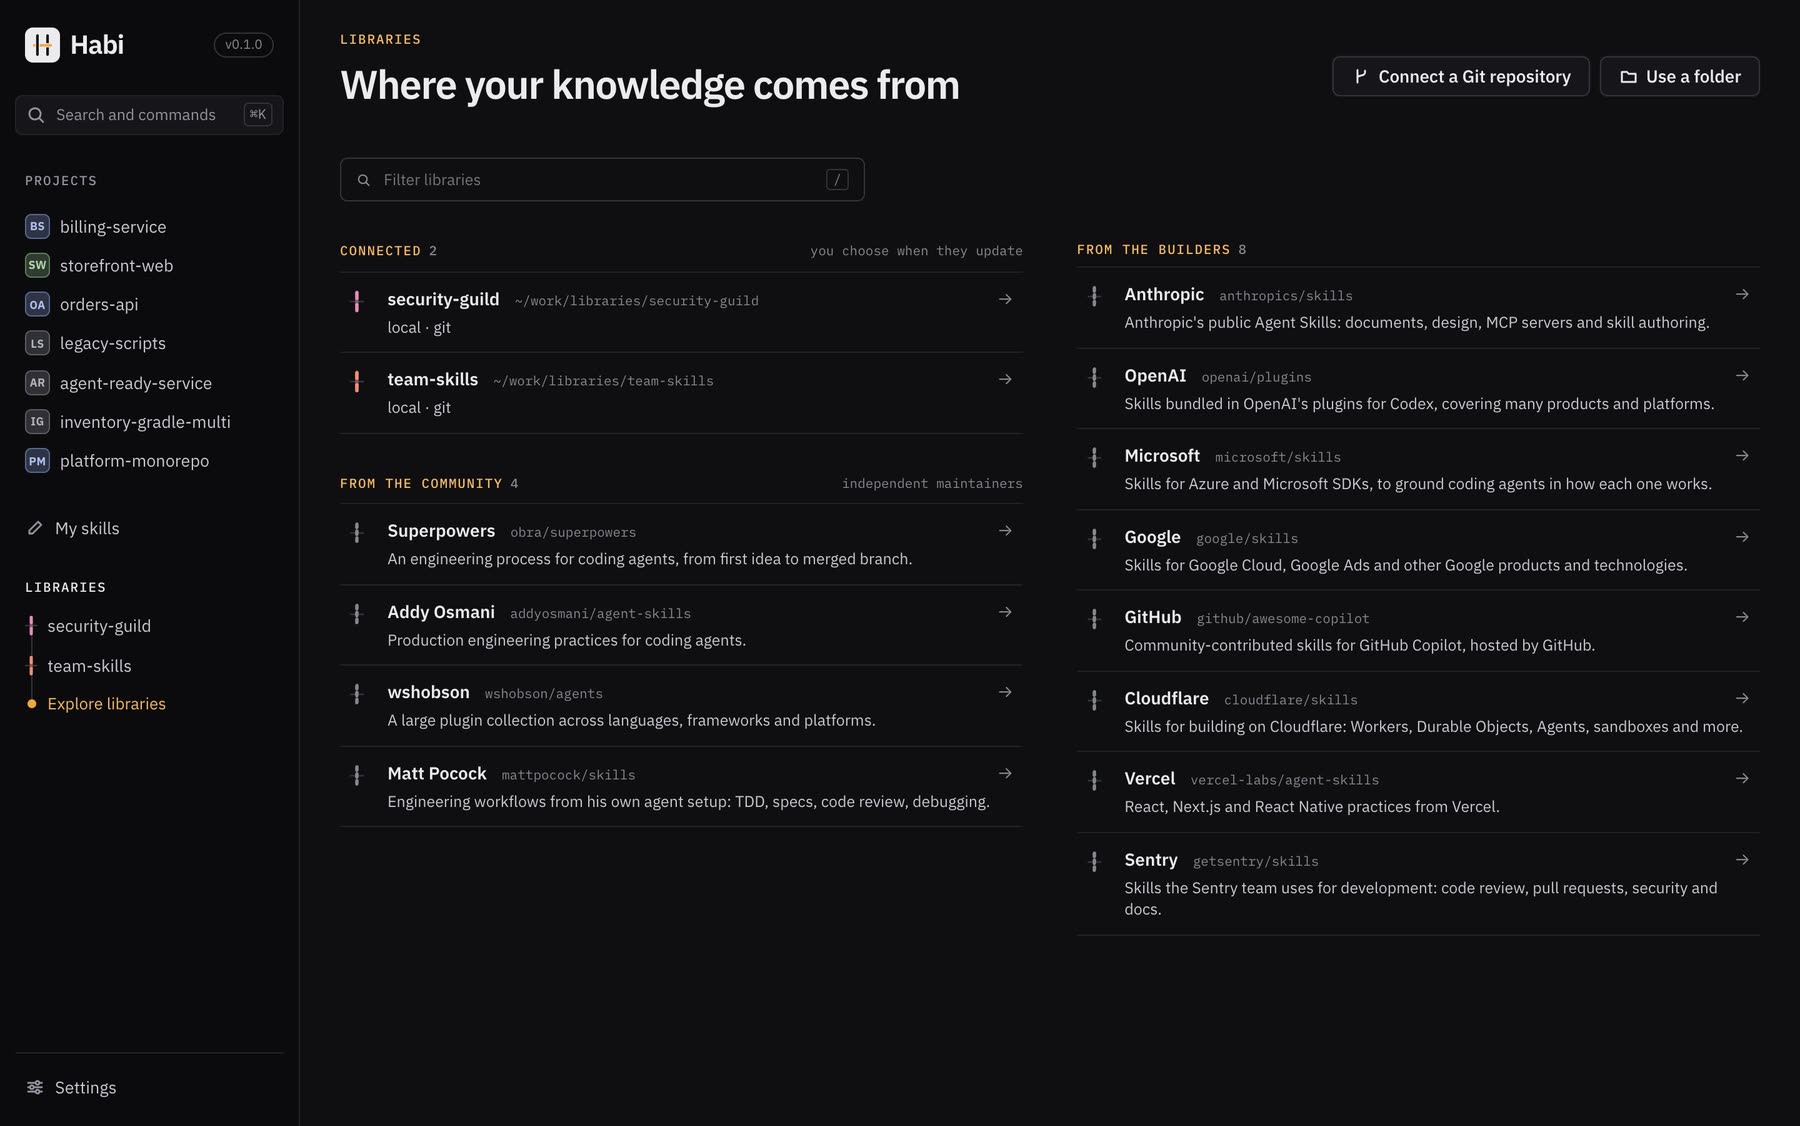The height and width of the screenshot is (1126, 1800).
Task: Focus the Filter libraries field
Action: (x=602, y=180)
